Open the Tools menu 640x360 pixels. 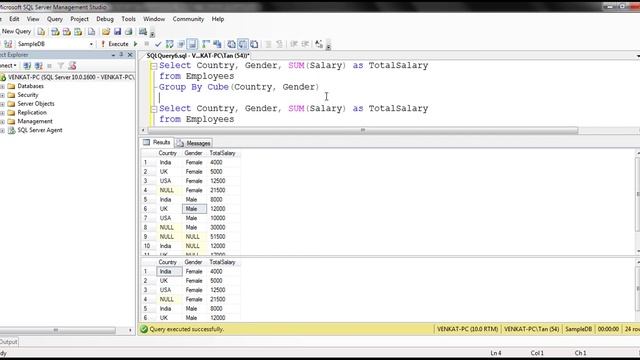pos(128,19)
